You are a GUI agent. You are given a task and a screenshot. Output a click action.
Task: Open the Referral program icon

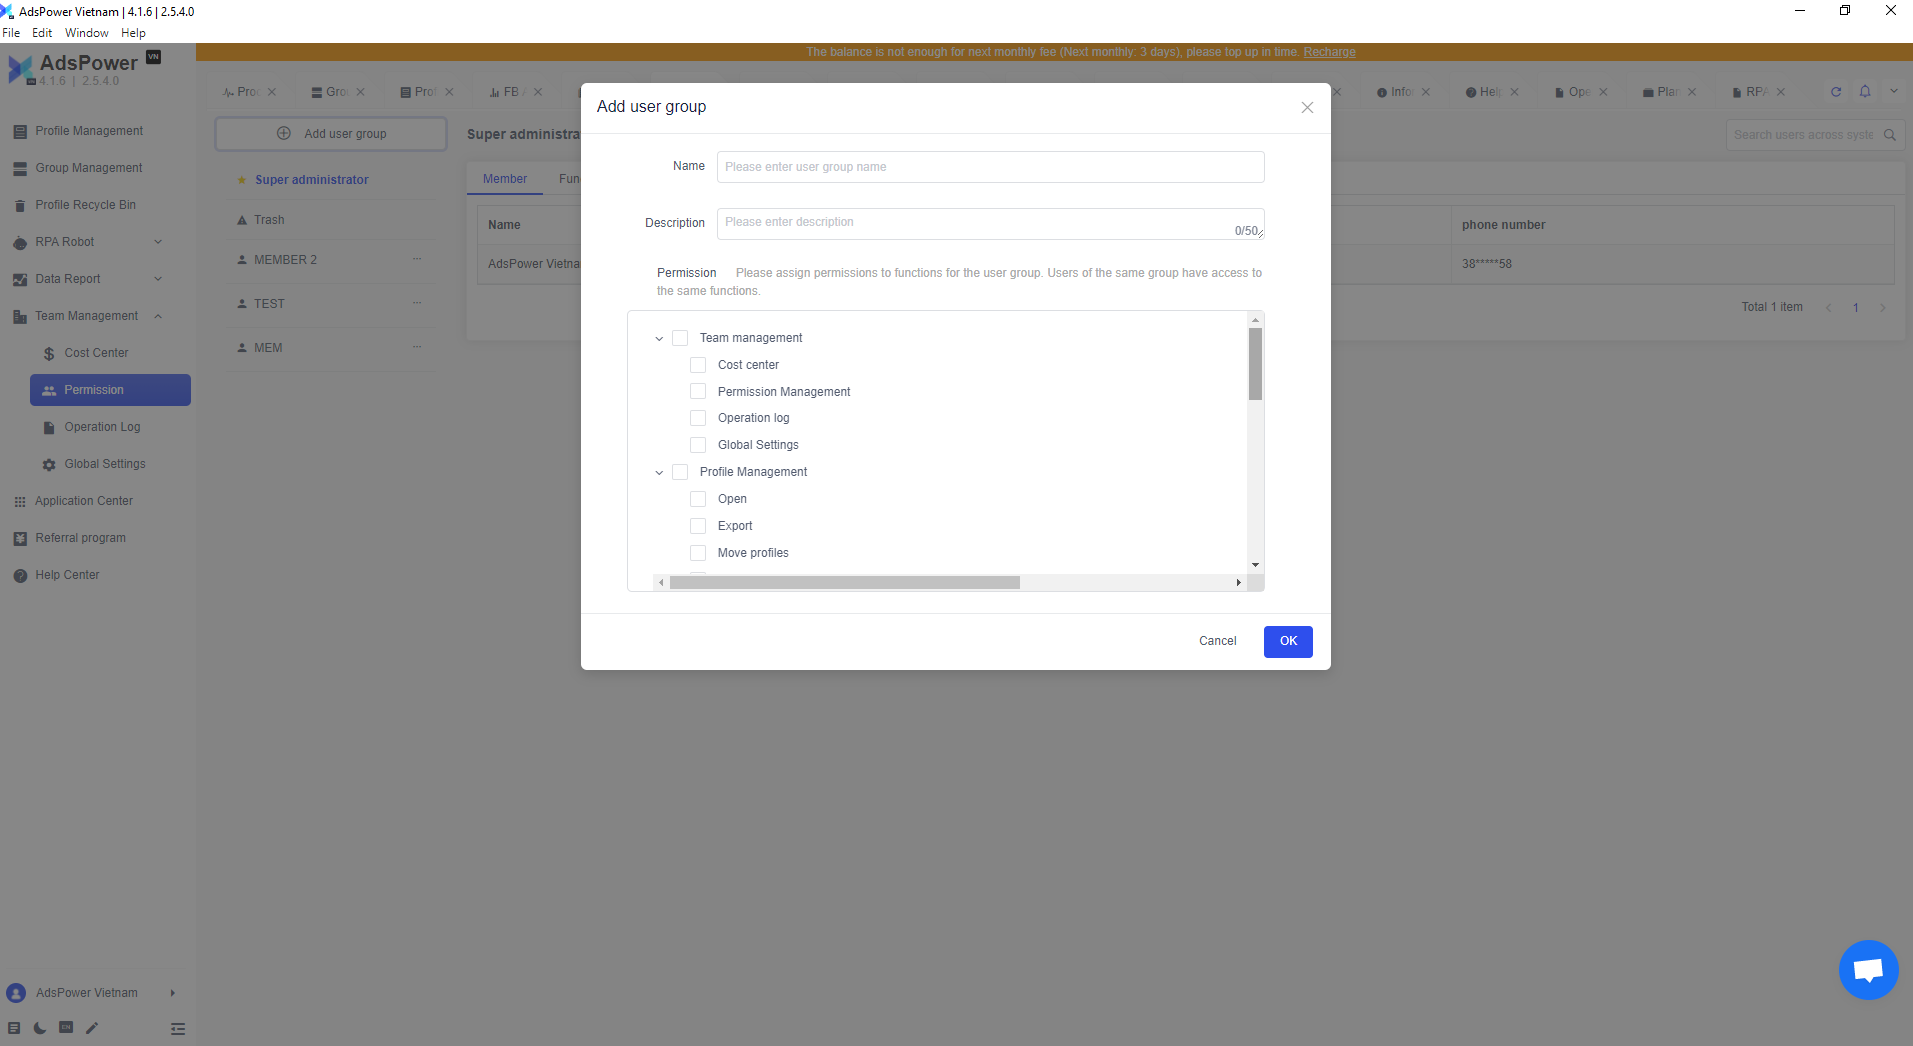(x=20, y=539)
